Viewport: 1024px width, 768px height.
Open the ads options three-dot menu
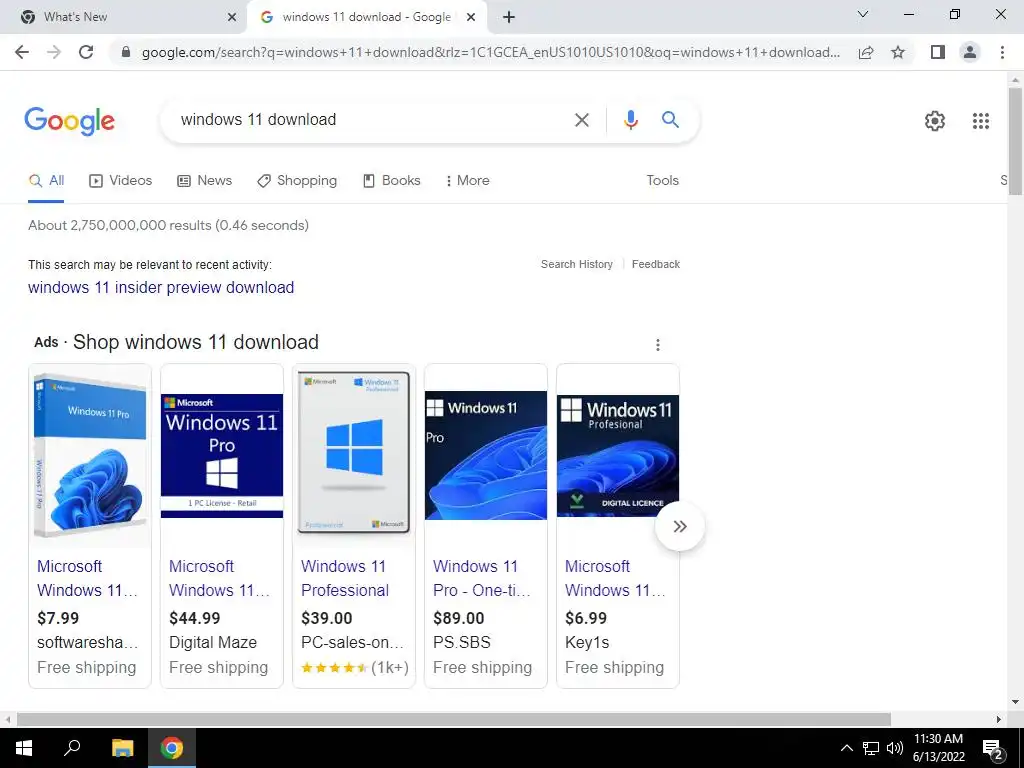click(658, 345)
